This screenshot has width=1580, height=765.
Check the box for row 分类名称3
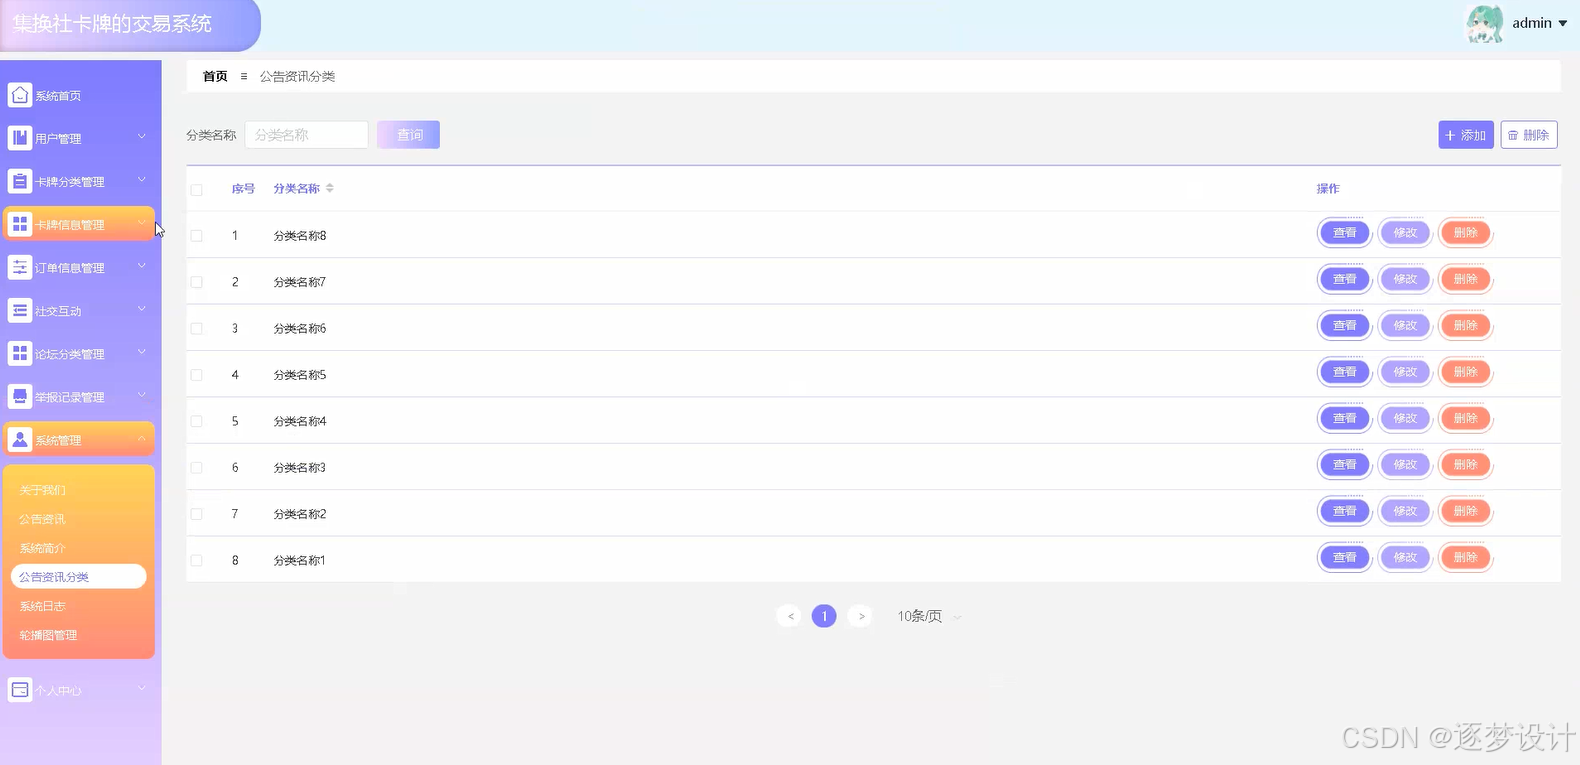pyautogui.click(x=196, y=467)
